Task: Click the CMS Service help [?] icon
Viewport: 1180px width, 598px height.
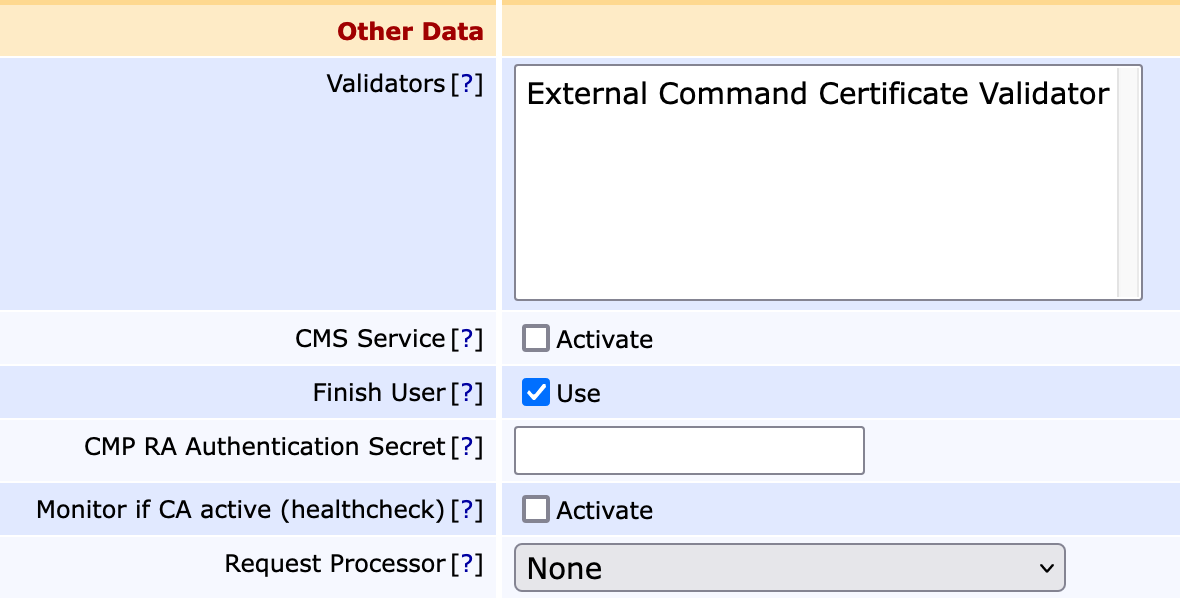Action: [x=466, y=339]
